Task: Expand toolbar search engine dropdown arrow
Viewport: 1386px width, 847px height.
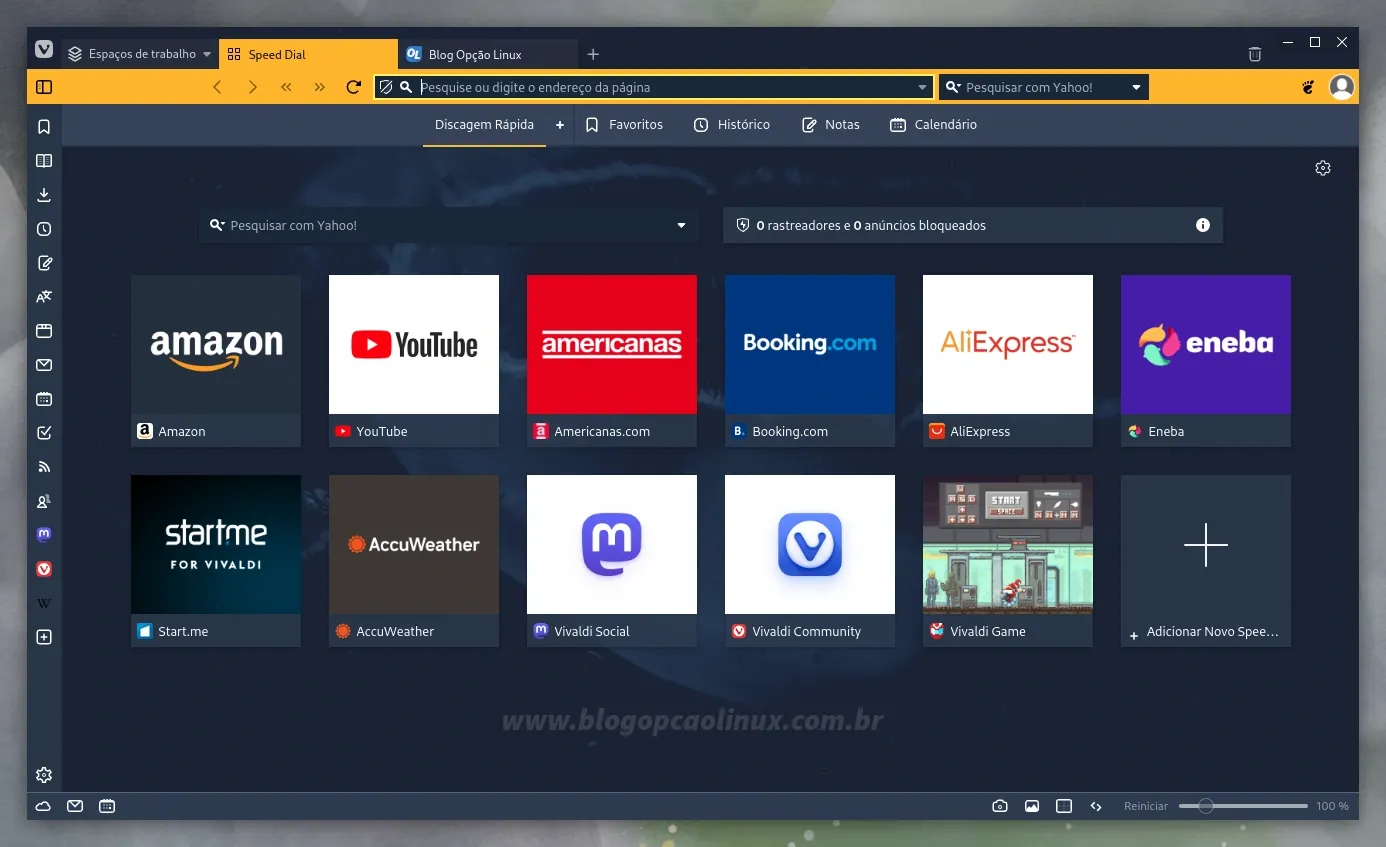Action: (x=1136, y=88)
